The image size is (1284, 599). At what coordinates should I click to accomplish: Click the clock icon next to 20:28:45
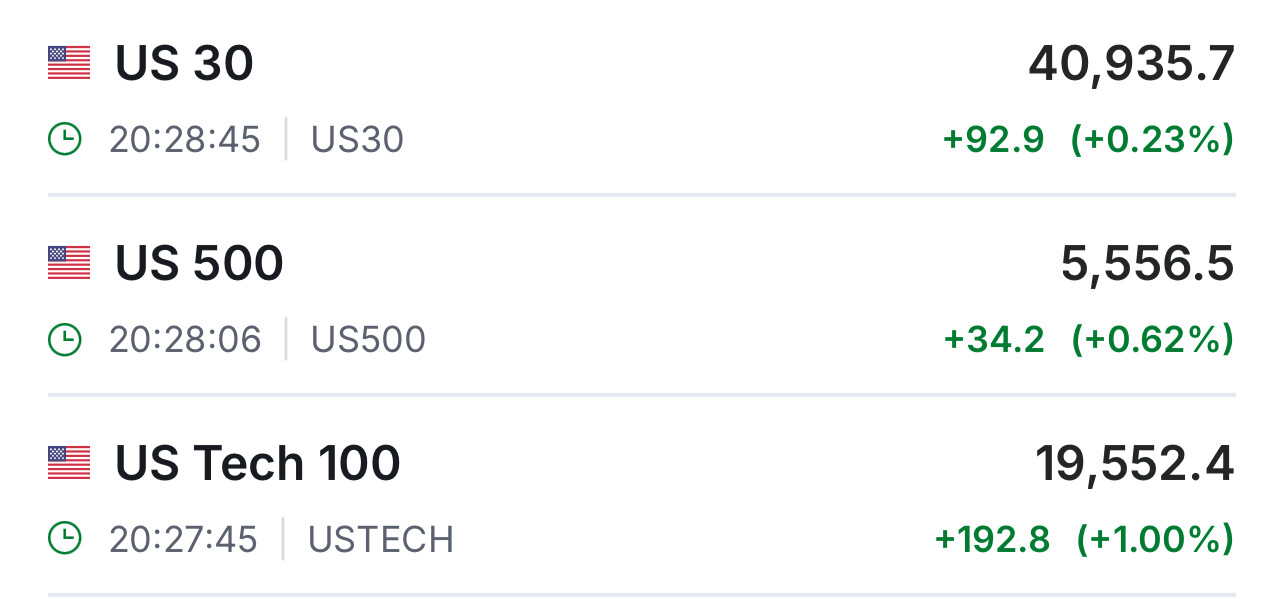pyautogui.click(x=65, y=139)
